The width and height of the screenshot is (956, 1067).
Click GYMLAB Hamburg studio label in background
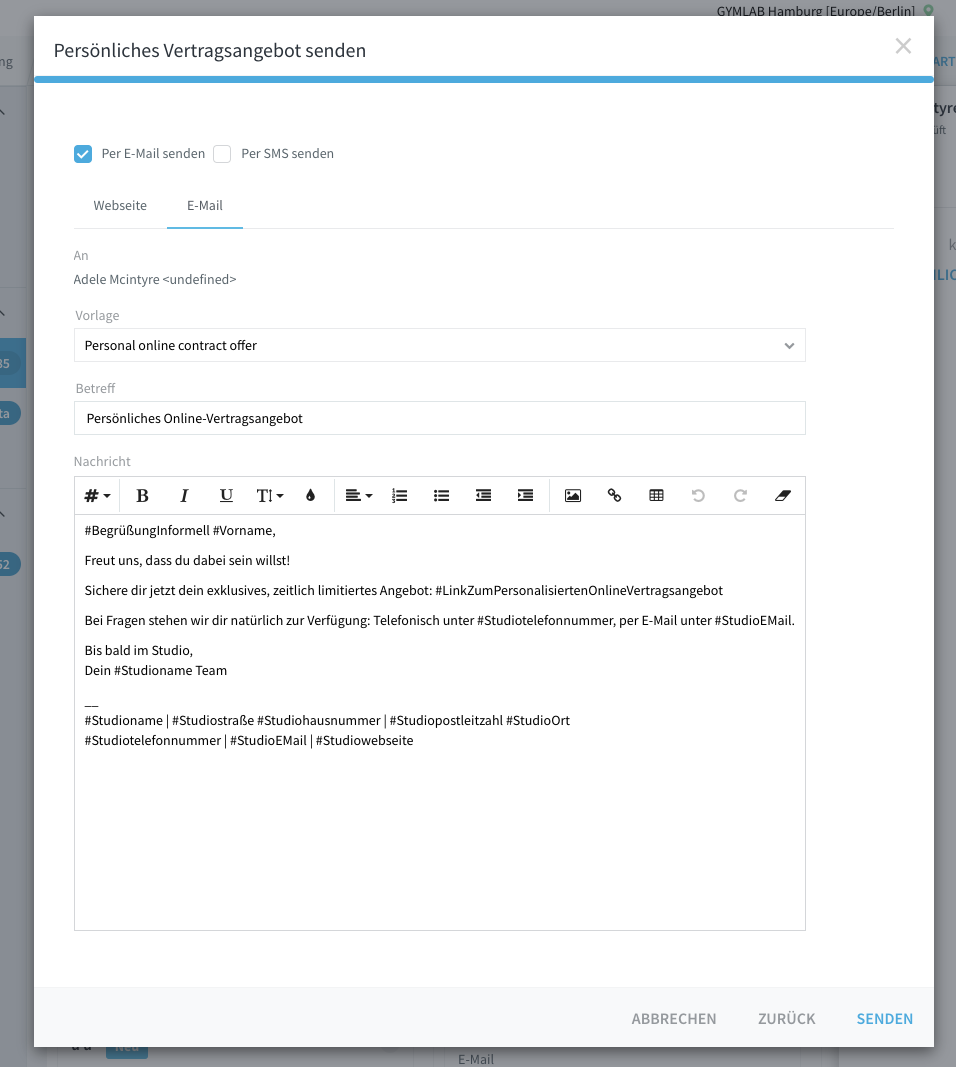click(816, 11)
